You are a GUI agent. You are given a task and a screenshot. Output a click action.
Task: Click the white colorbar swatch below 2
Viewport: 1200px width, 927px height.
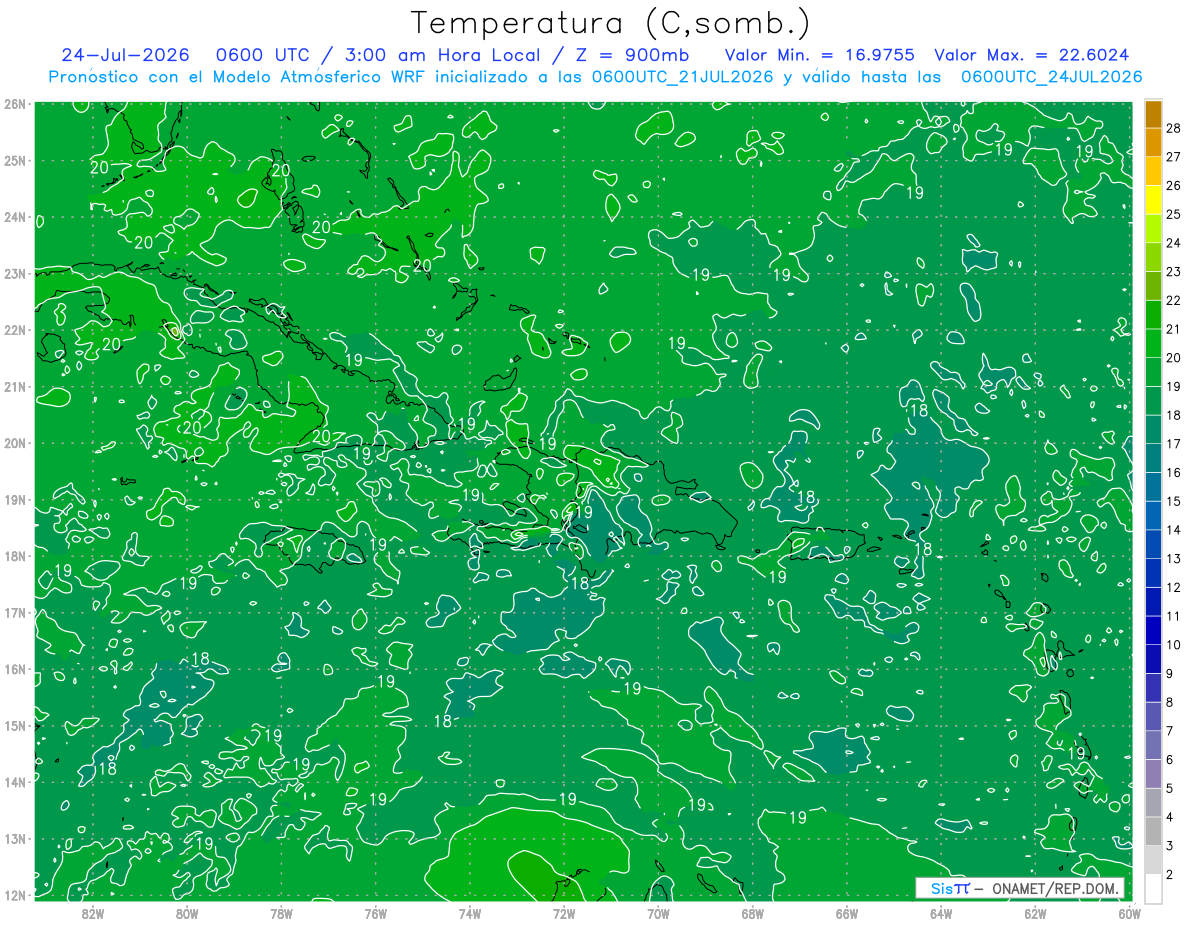tap(1153, 888)
